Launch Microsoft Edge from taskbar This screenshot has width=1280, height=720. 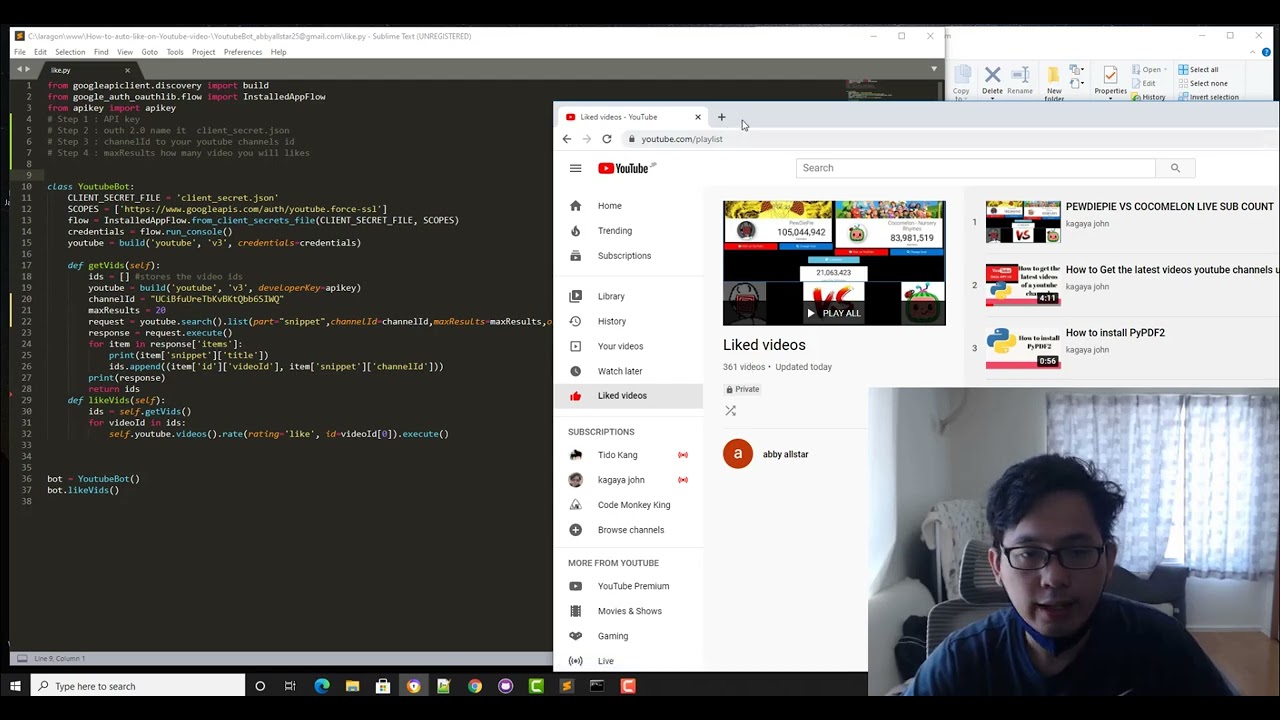pos(321,686)
